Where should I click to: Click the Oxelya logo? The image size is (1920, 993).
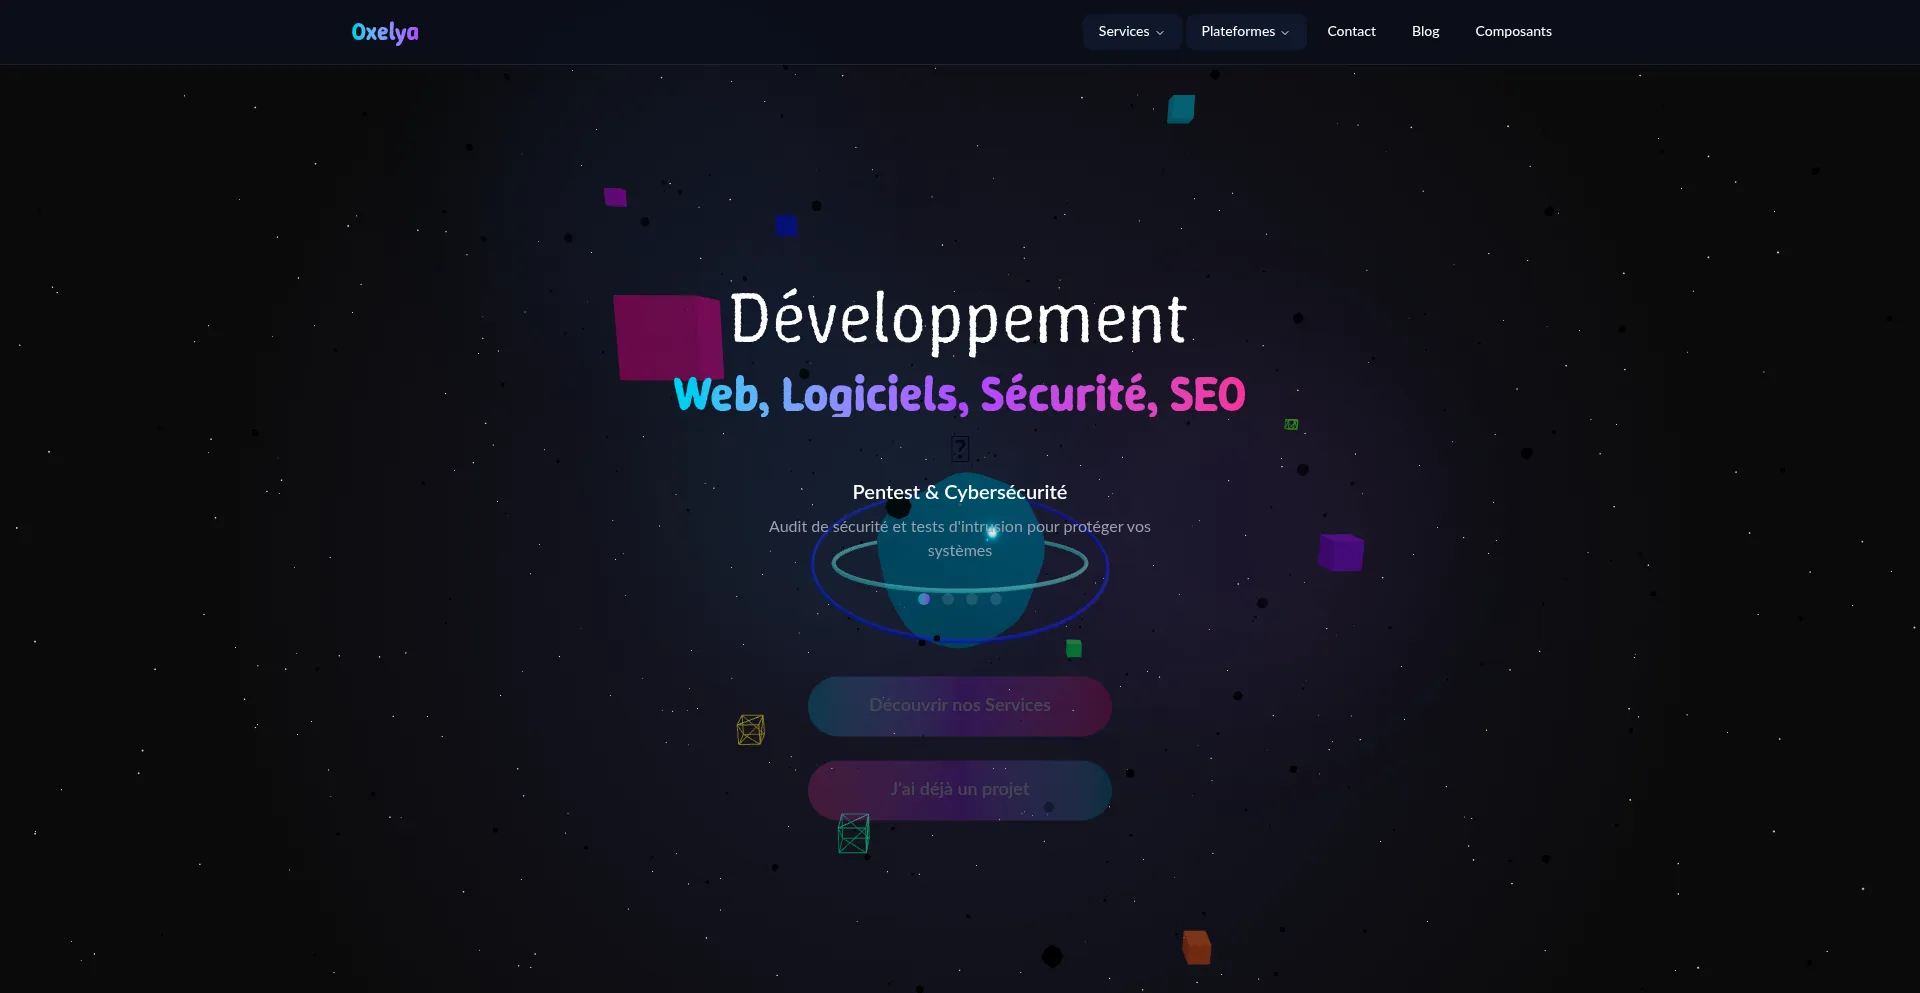(x=385, y=32)
